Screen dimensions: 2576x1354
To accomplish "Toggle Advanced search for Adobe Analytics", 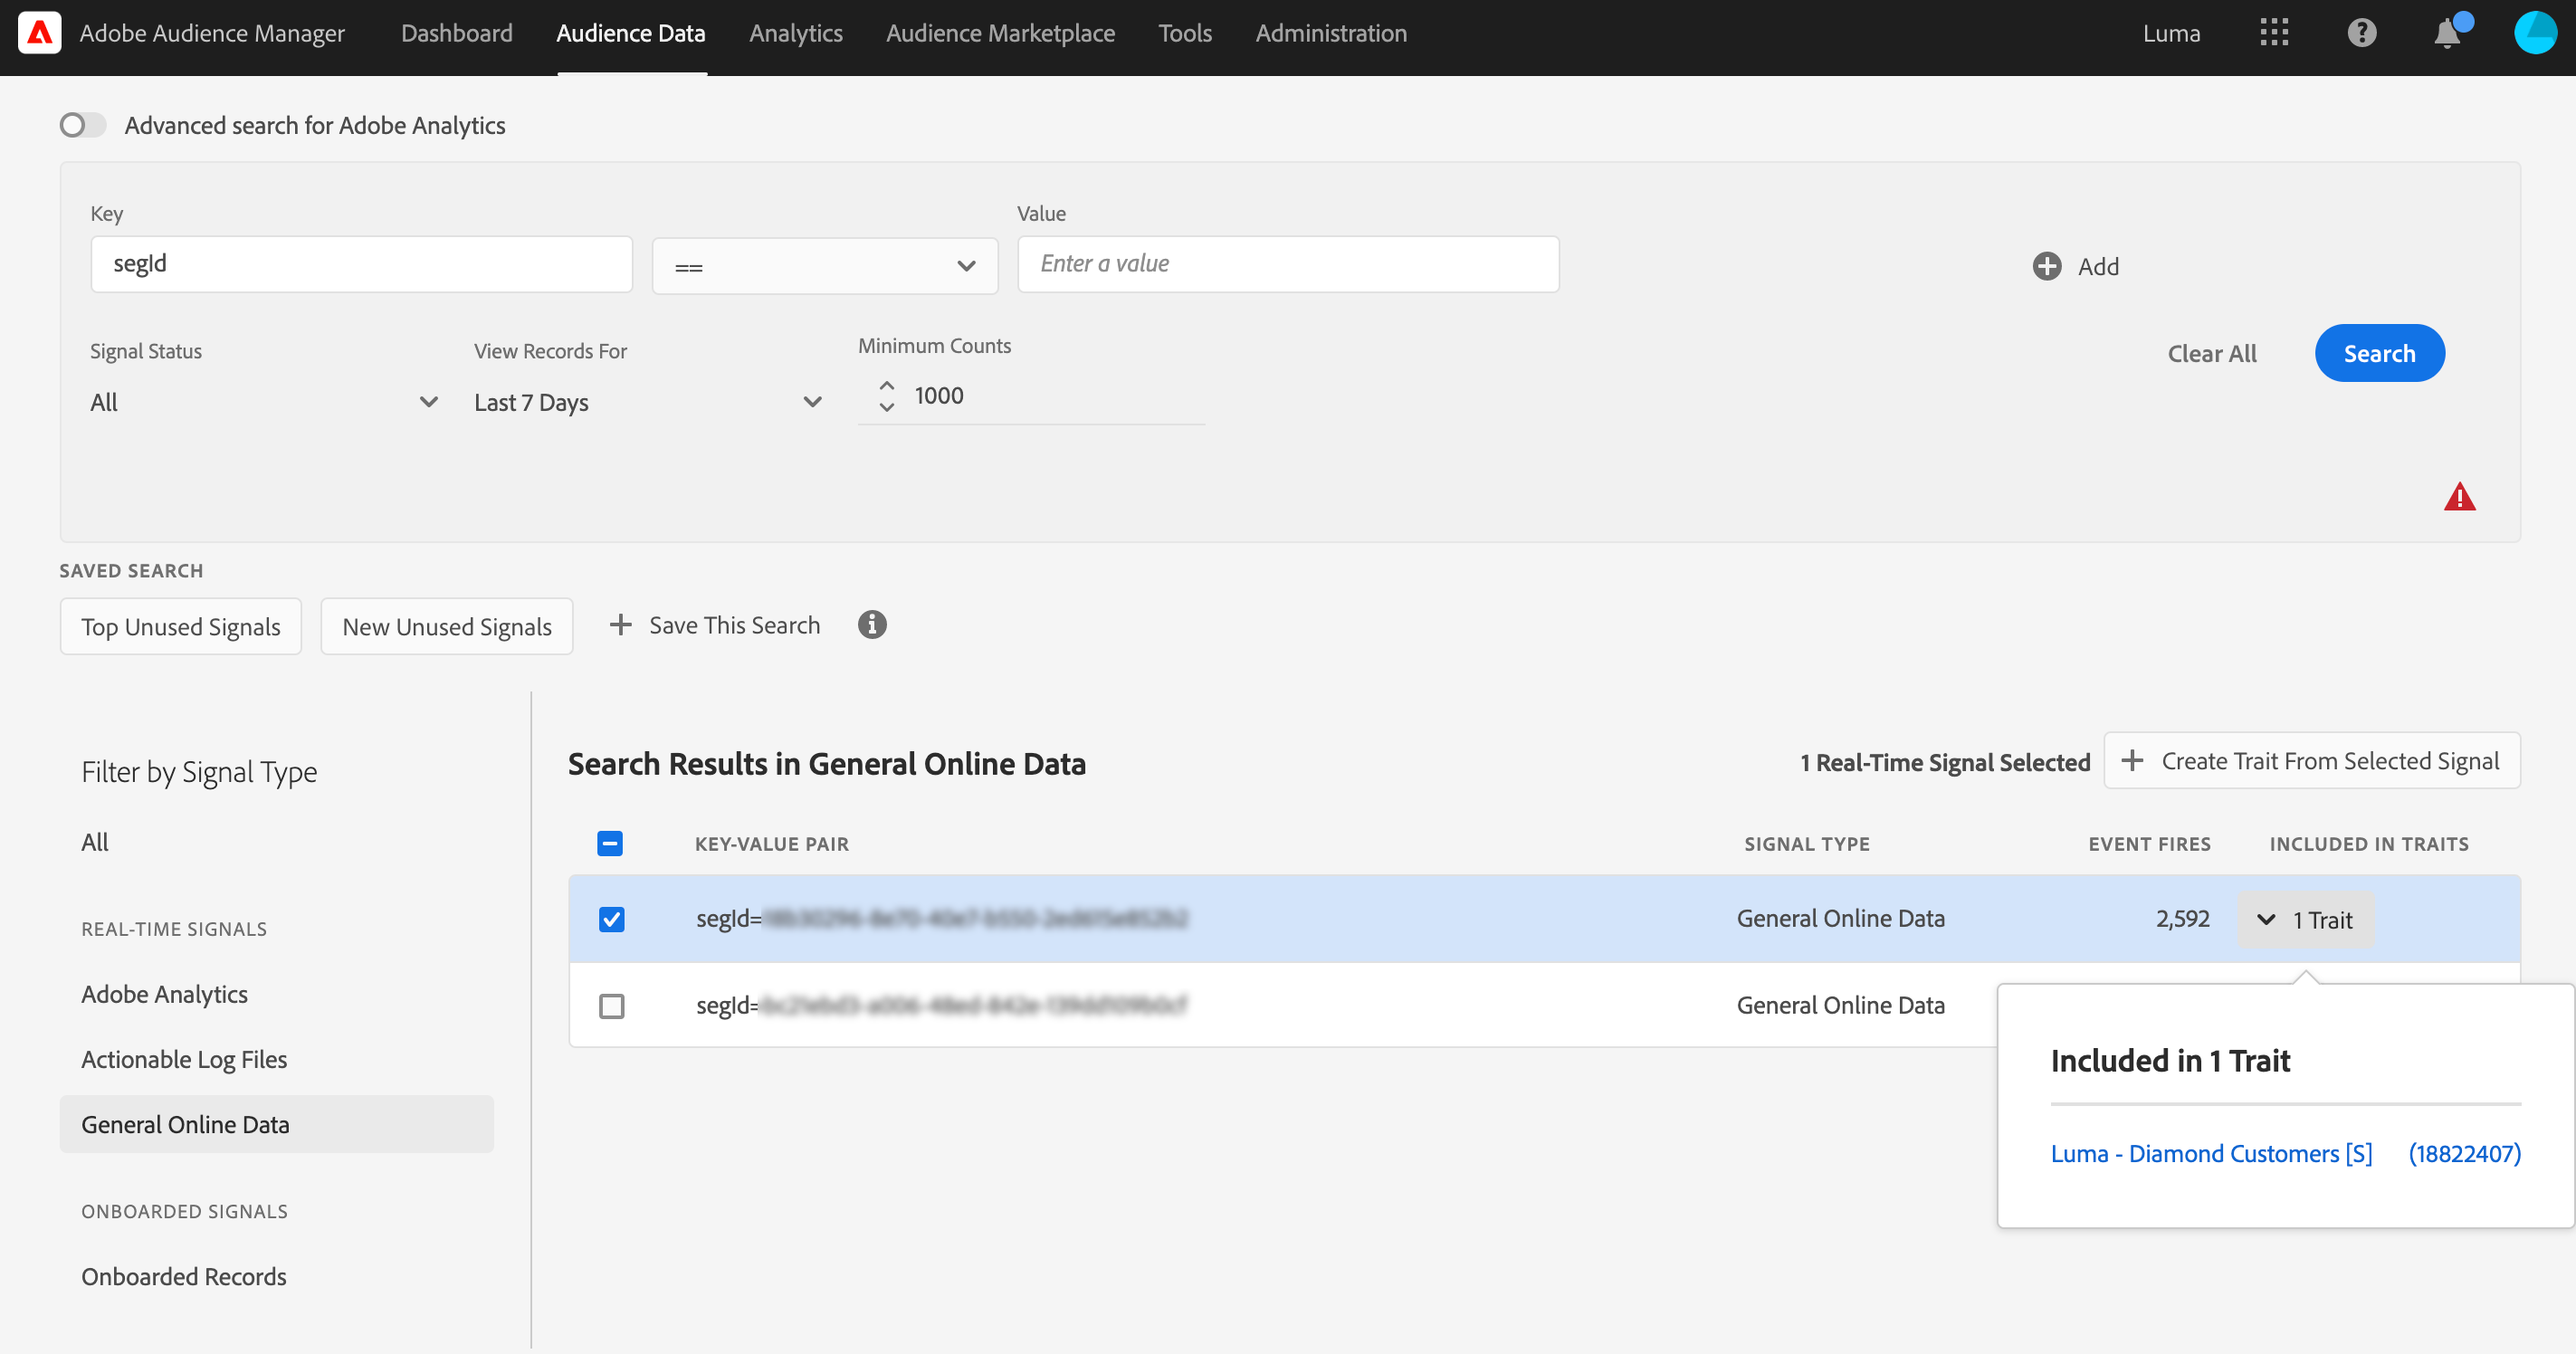I will [x=83, y=125].
